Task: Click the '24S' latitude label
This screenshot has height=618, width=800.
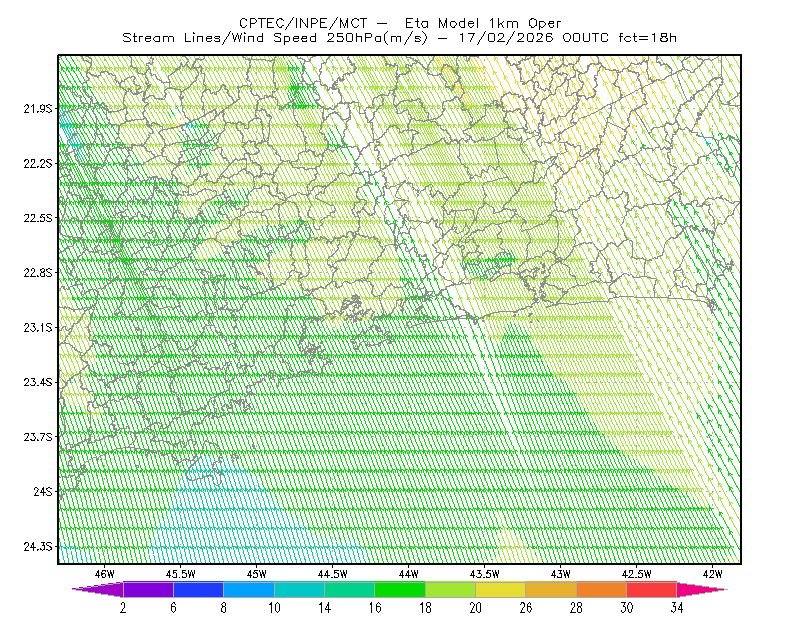Action: [x=43, y=491]
